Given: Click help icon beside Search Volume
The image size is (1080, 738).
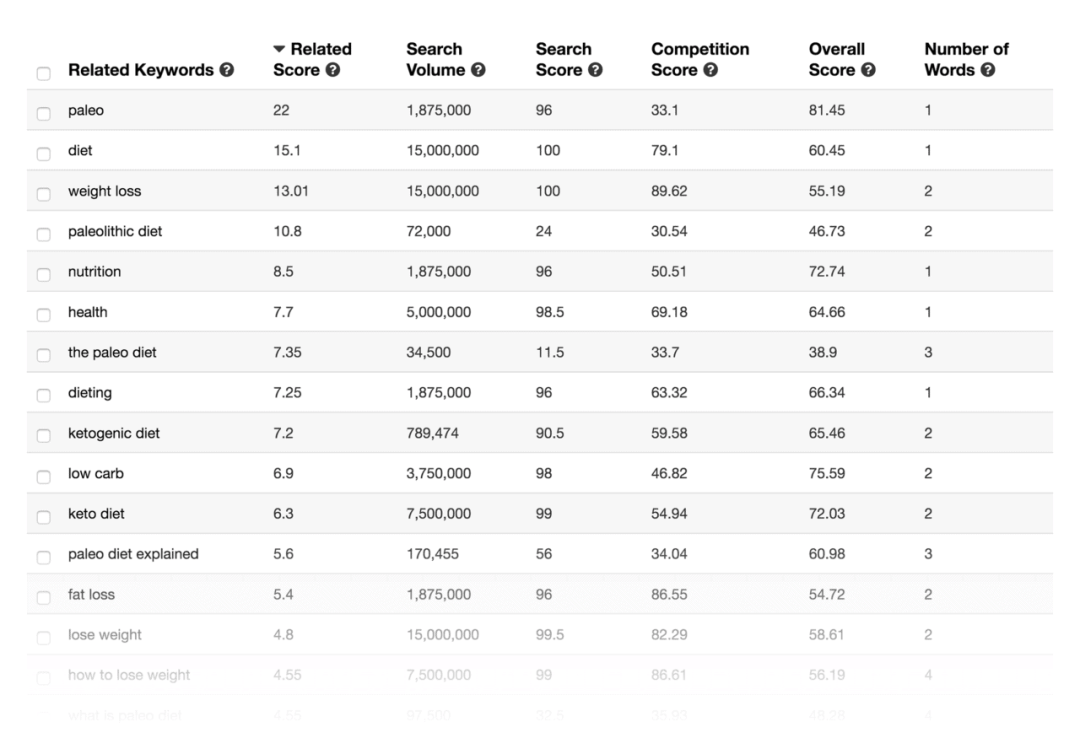Looking at the screenshot, I should pos(478,71).
